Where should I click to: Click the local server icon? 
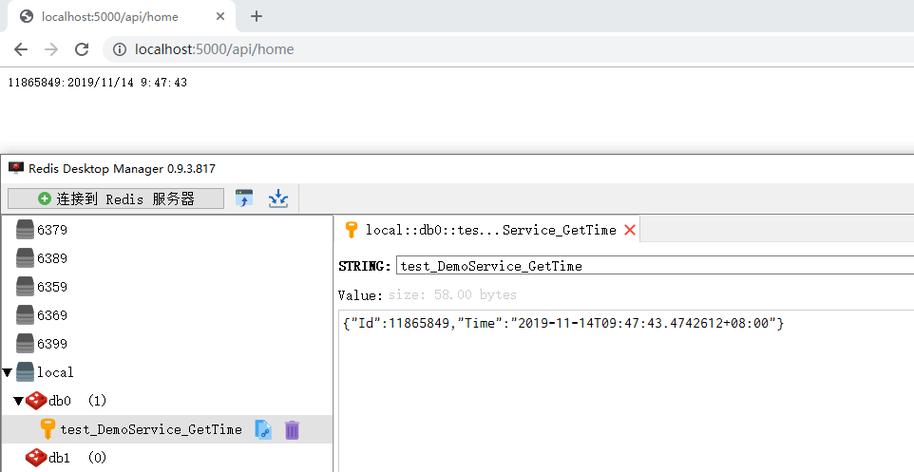[x=25, y=372]
